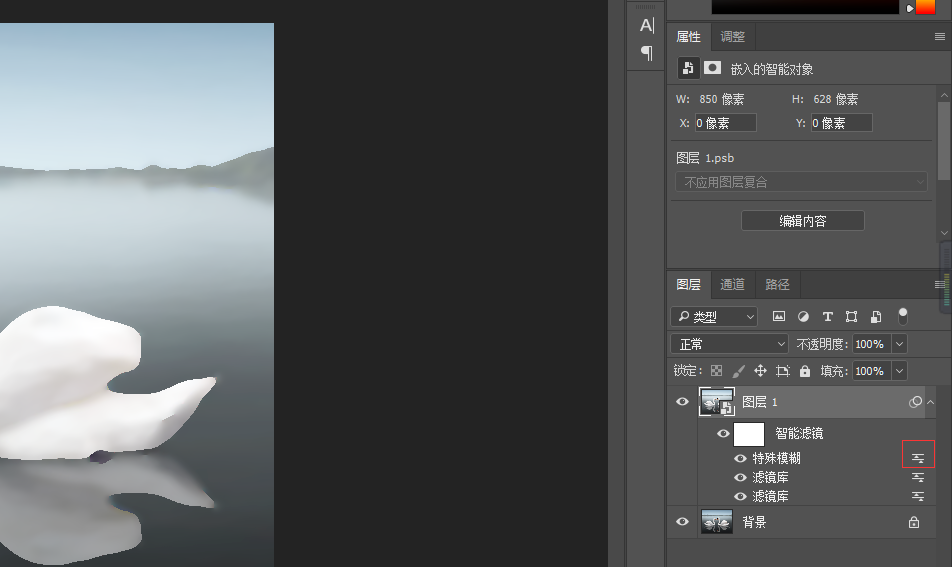
Task: Click the 背景 layer name
Action: (x=754, y=522)
